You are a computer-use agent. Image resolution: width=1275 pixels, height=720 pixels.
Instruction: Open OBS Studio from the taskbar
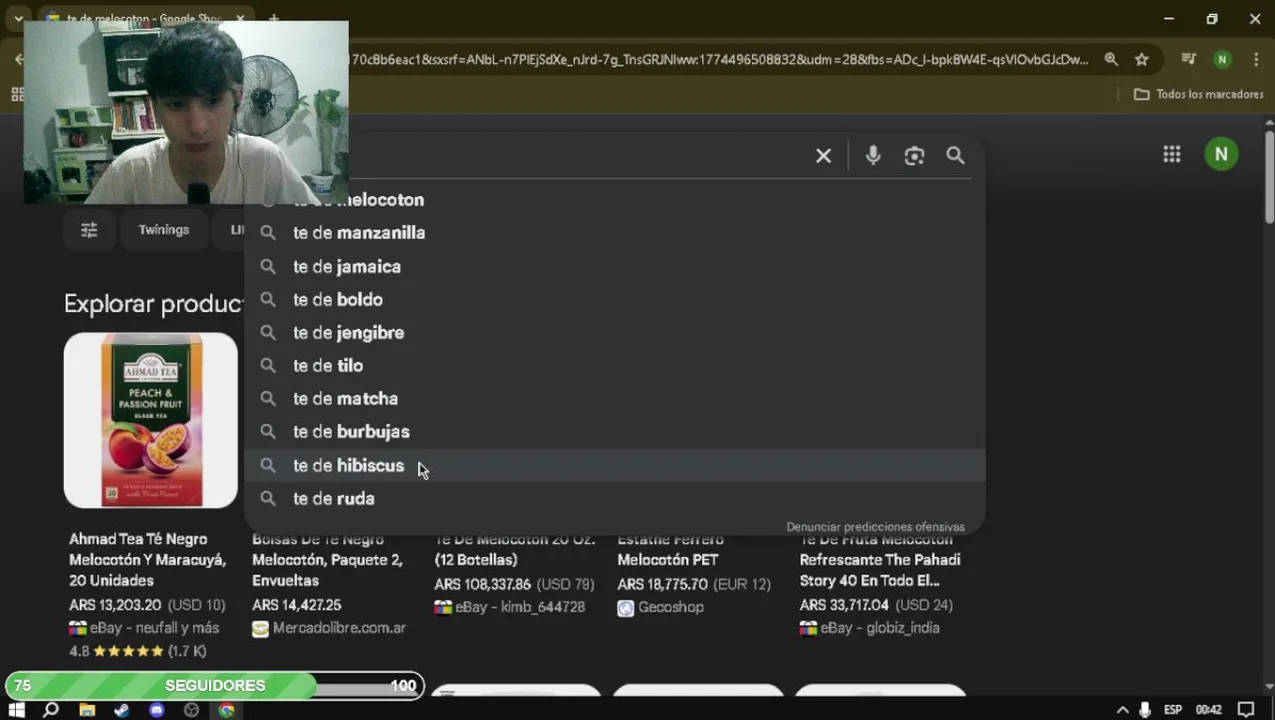coord(192,710)
